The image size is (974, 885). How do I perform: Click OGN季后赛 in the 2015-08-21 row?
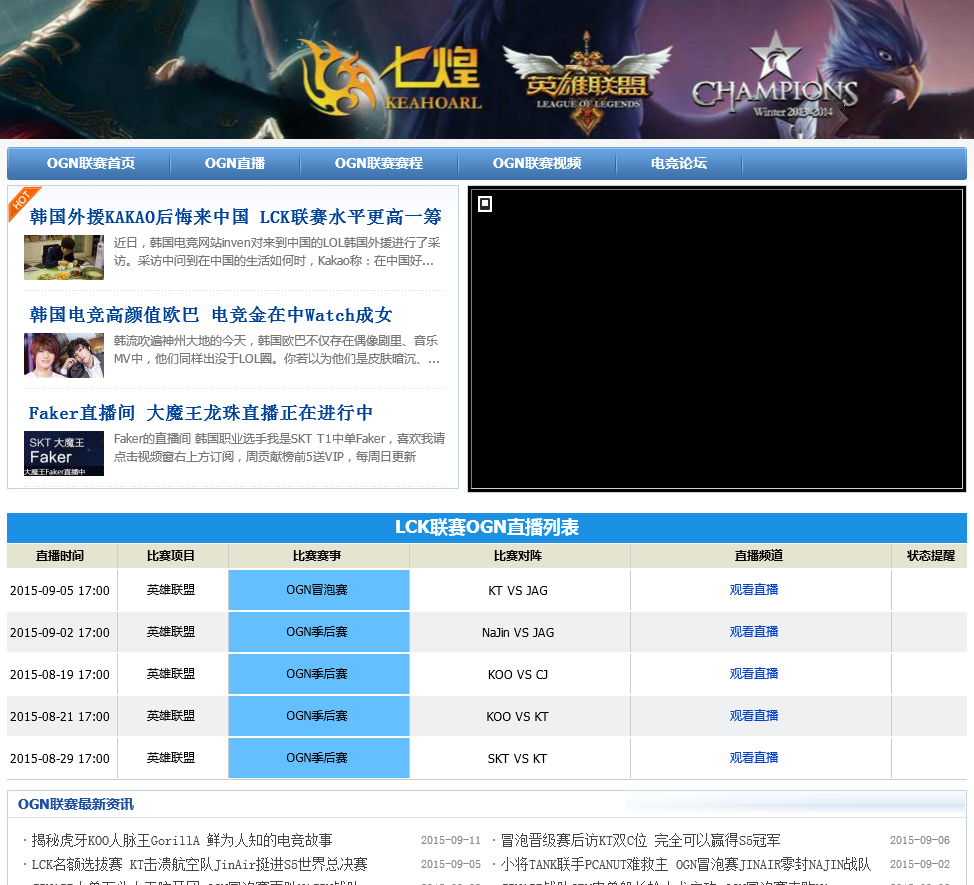(319, 716)
